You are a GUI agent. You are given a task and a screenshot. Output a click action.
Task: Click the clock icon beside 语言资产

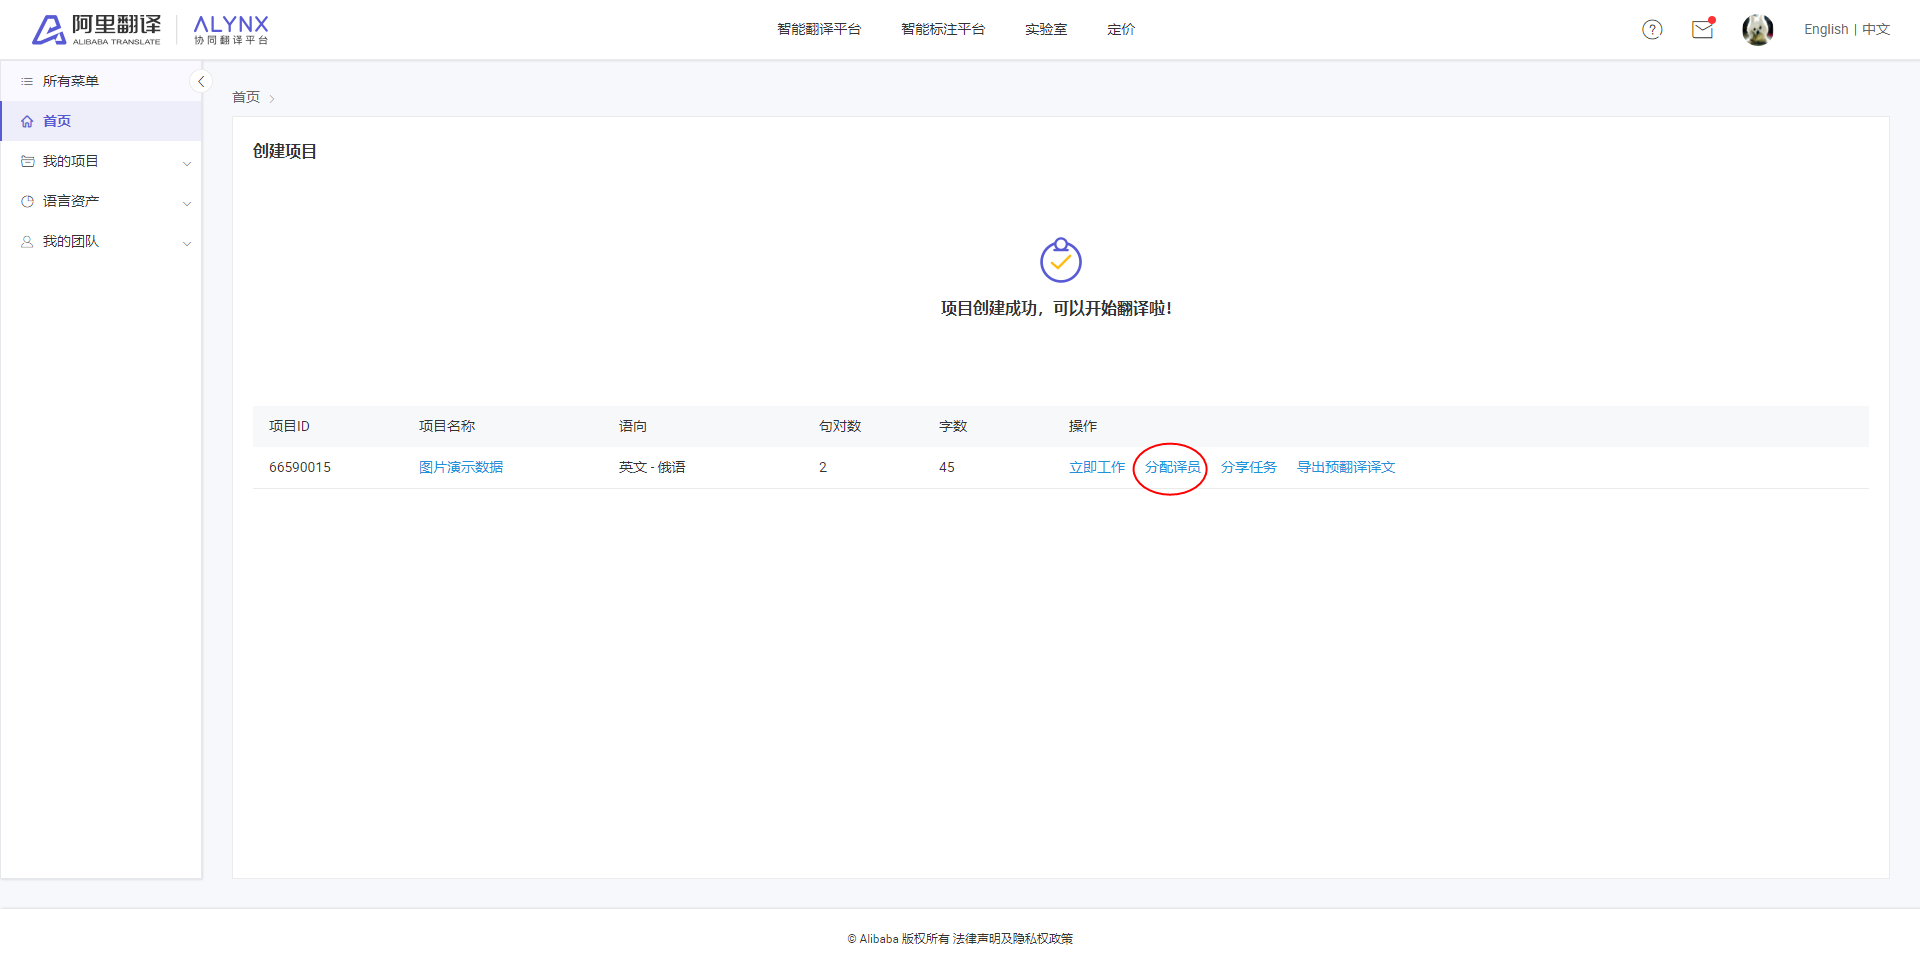(x=27, y=202)
